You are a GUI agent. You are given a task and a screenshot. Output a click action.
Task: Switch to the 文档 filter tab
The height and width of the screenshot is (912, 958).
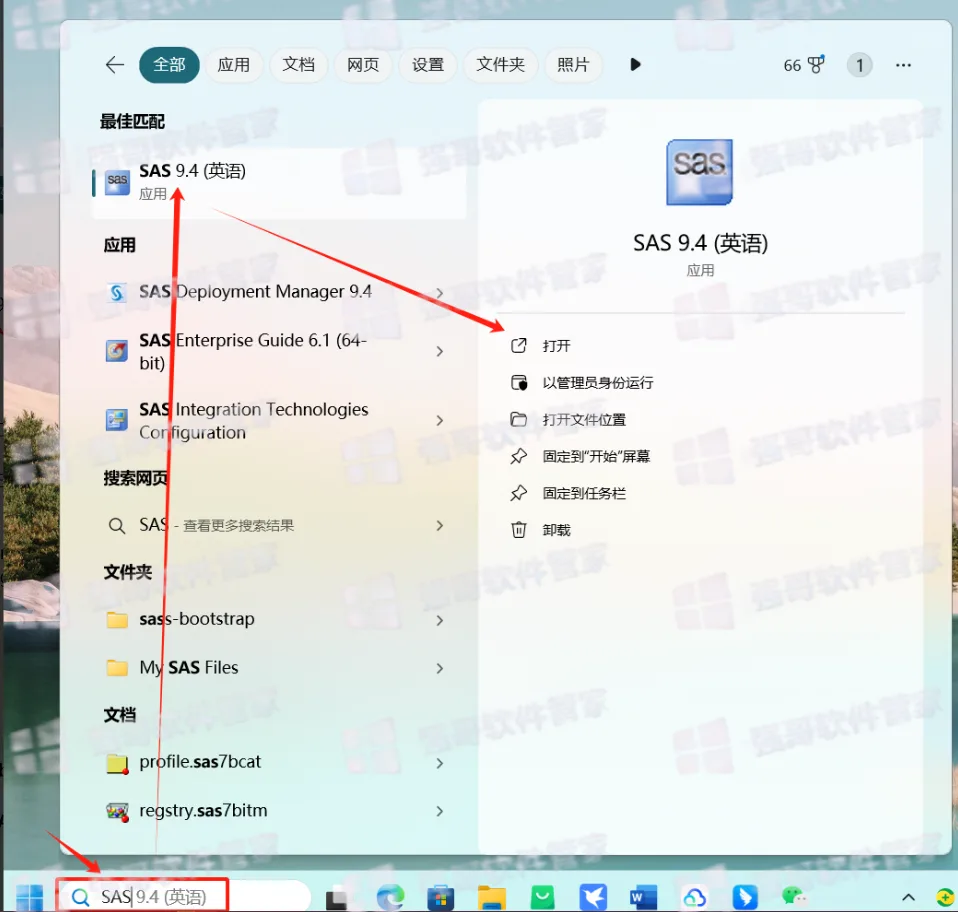coord(298,65)
